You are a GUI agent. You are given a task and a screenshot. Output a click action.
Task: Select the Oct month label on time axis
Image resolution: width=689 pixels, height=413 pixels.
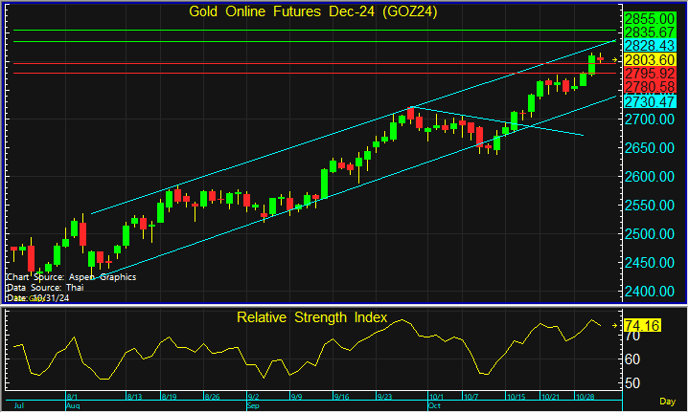[434, 407]
